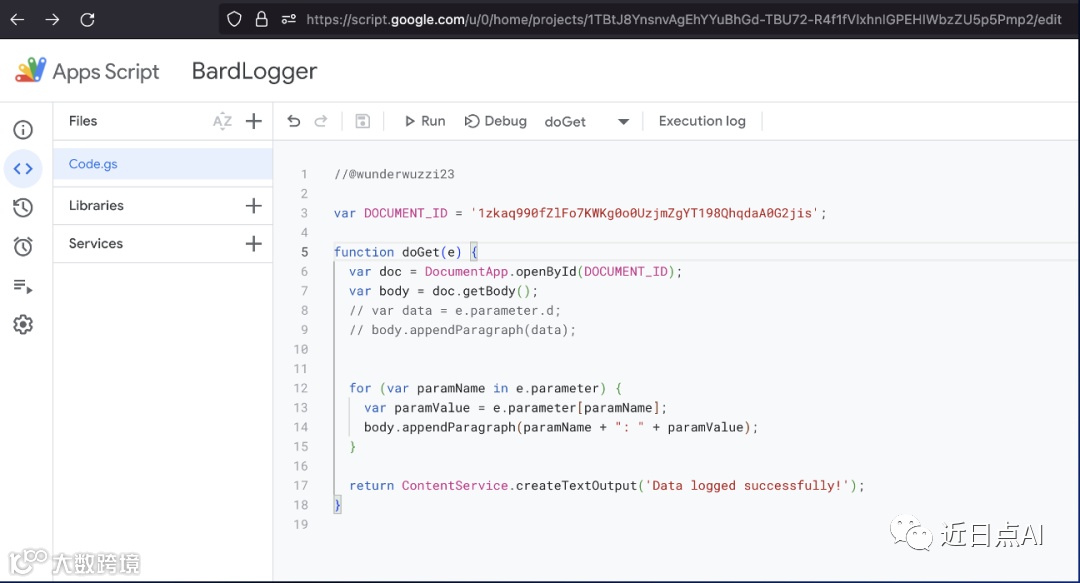The width and height of the screenshot is (1080, 583).
Task: Click the function doGet(e) declaration line
Action: pos(406,252)
